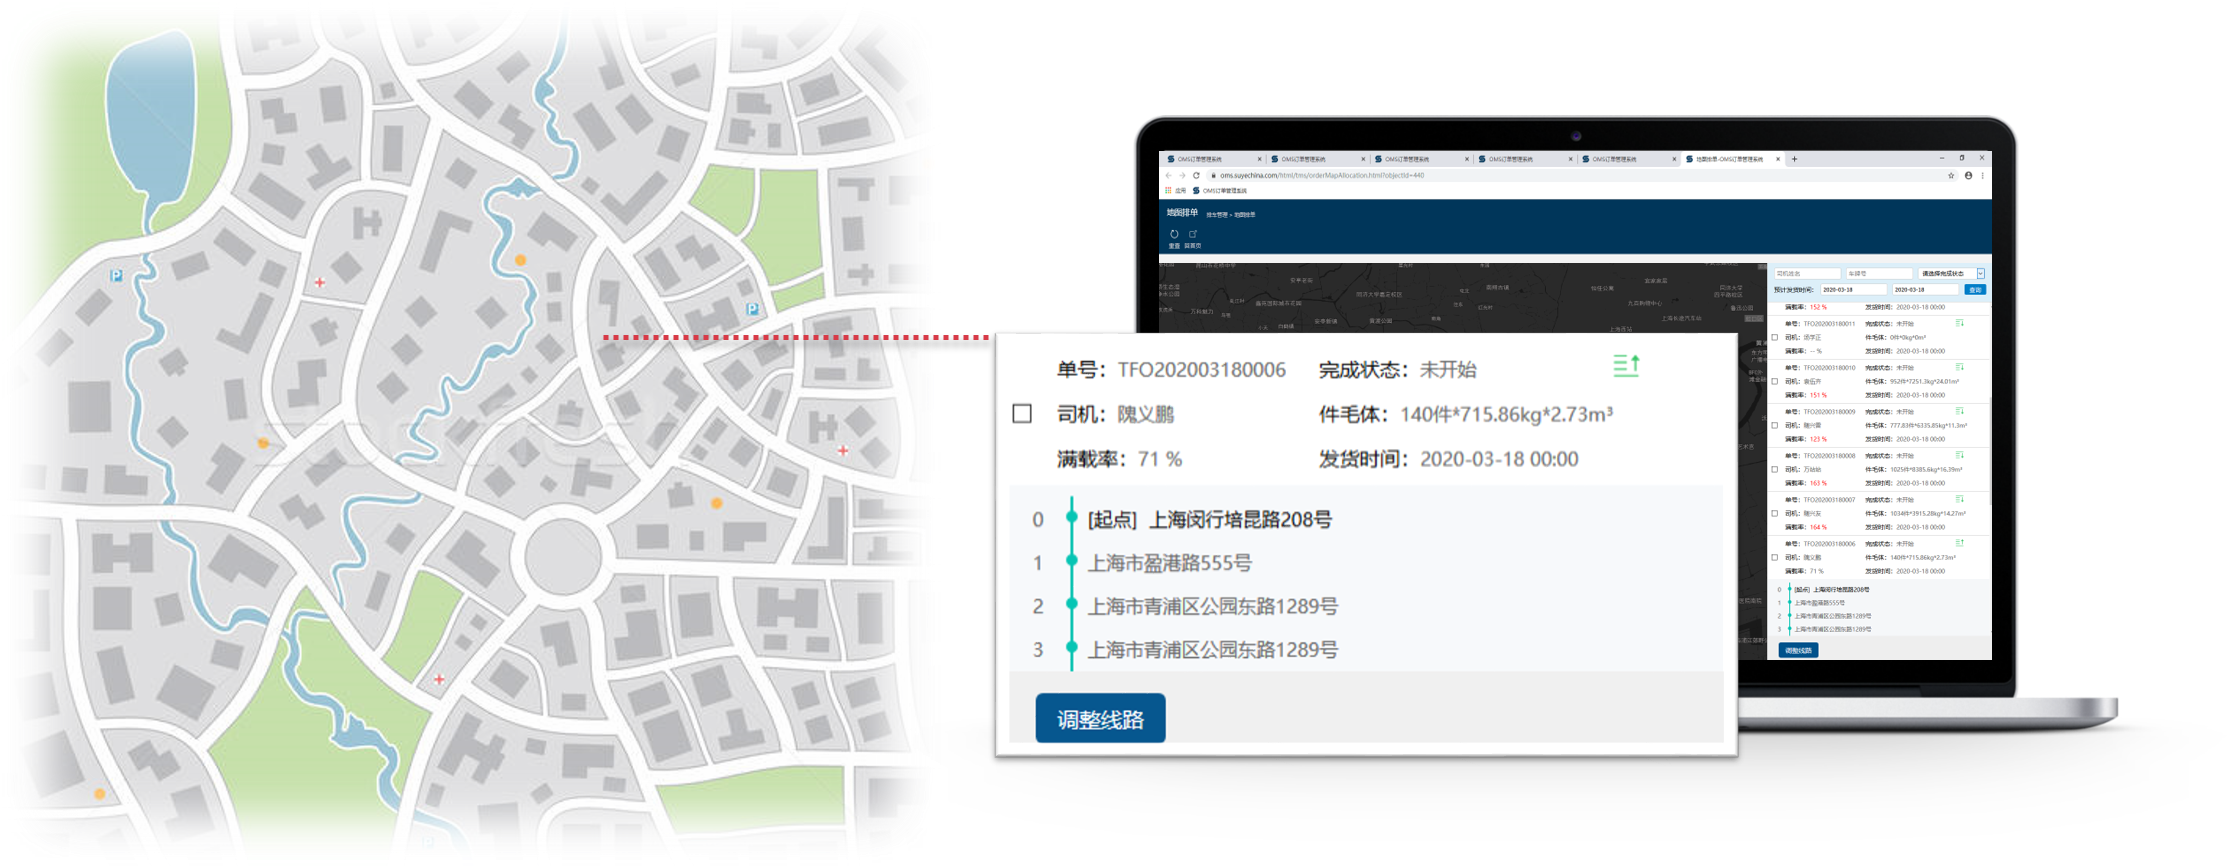Collapse order TFO202003180006 on the laptop list
Viewport: 2228px width, 868px height.
coord(1960,543)
